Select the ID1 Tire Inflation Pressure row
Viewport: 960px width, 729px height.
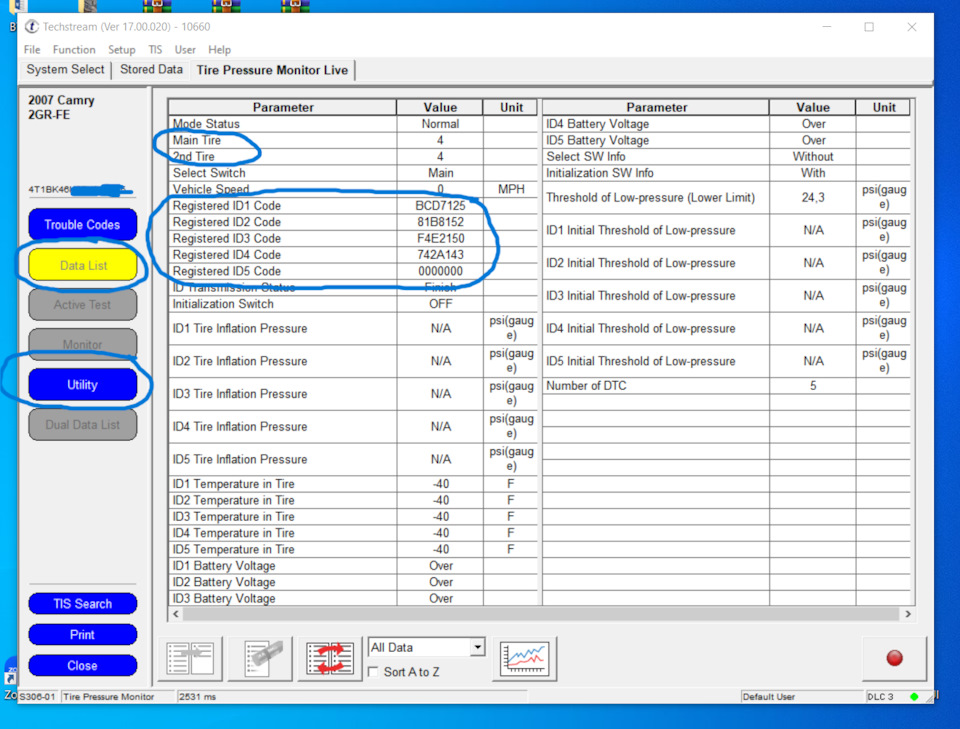[353, 329]
